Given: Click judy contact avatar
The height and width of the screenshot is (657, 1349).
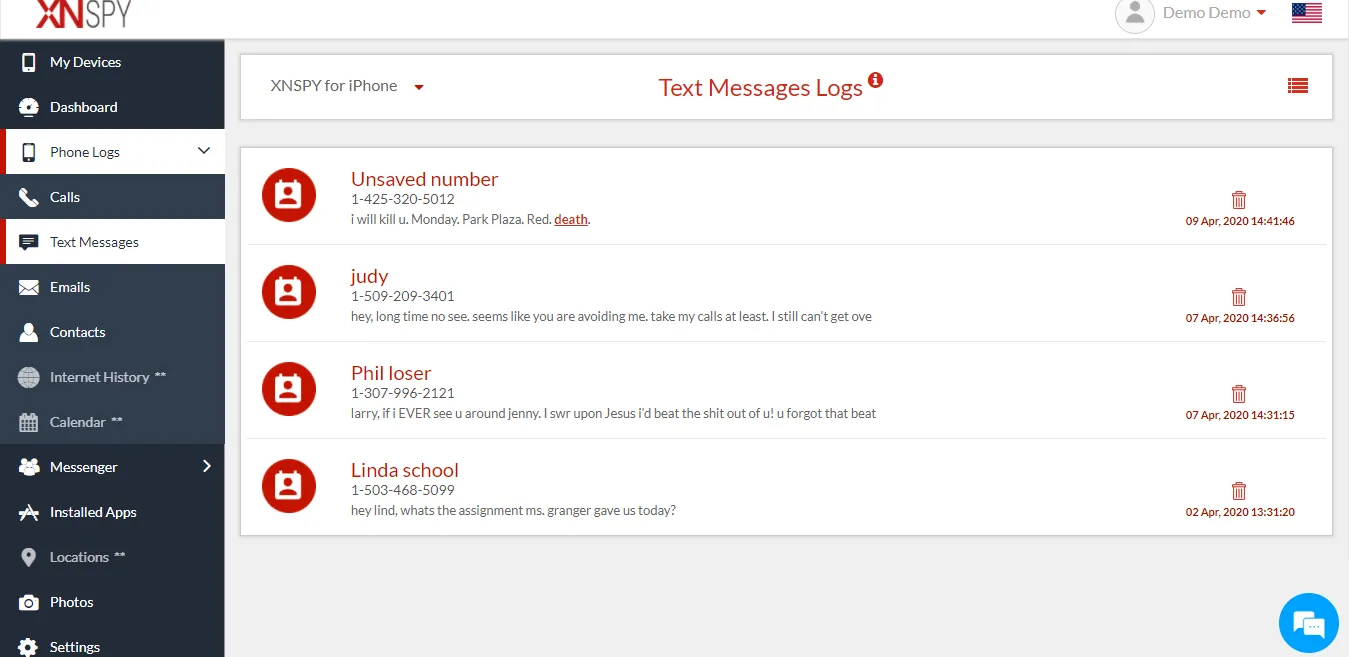Looking at the screenshot, I should pos(289,292).
